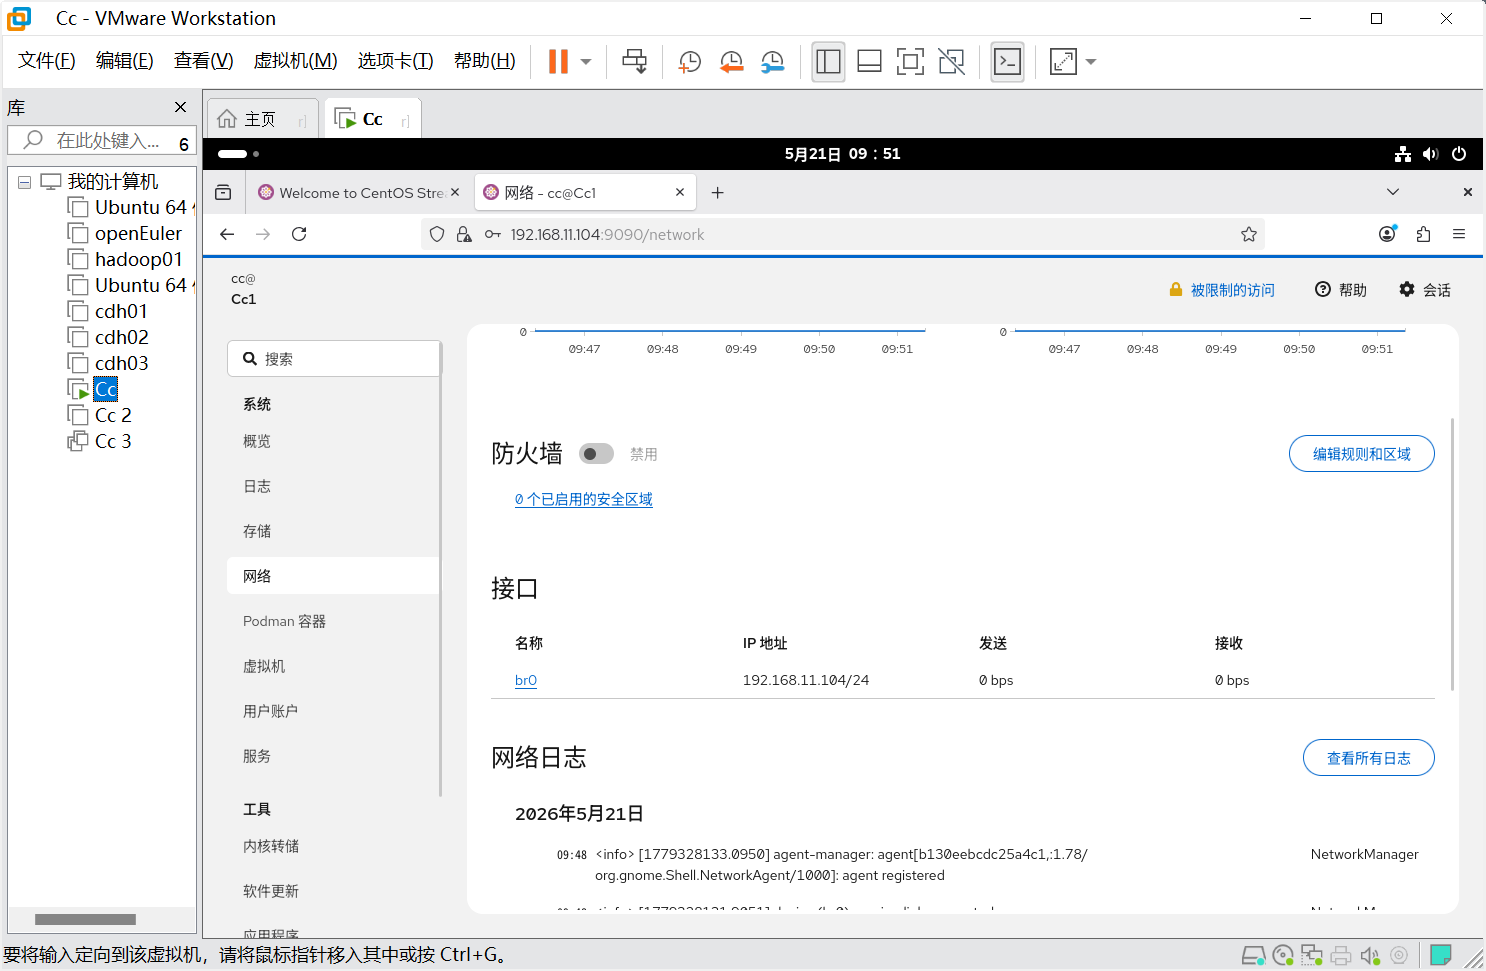
Task: Toggle the 防火墙 switch on
Action: tap(596, 454)
